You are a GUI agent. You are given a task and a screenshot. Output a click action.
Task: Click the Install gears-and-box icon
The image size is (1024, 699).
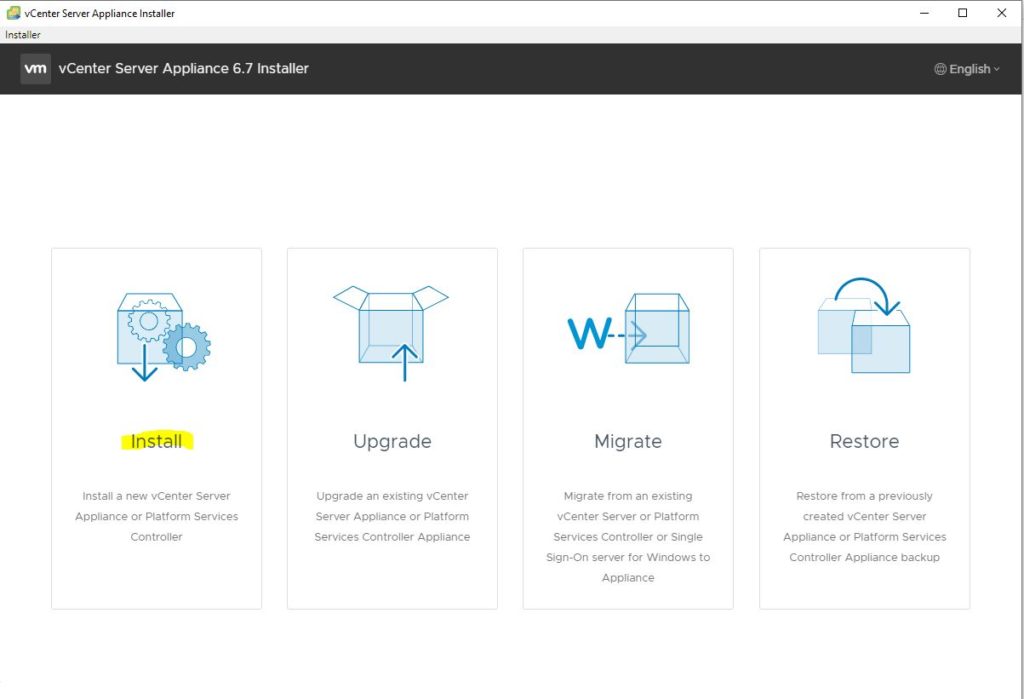tap(164, 336)
